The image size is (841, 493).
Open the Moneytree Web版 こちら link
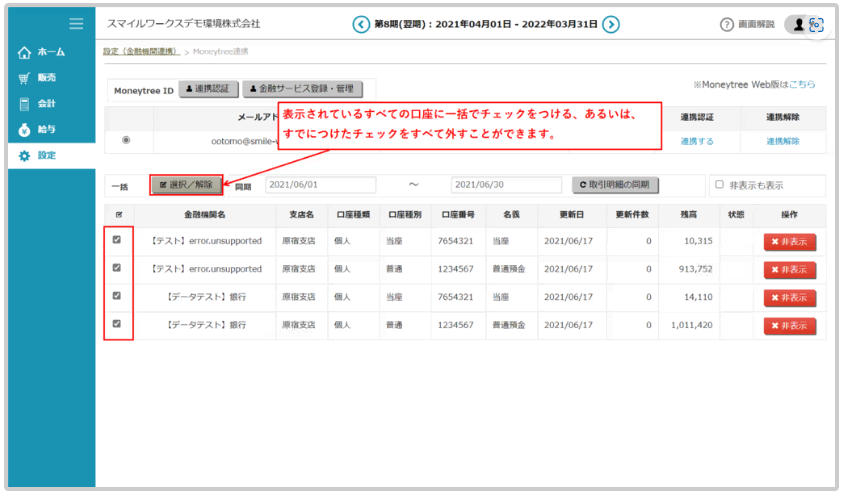coord(805,84)
